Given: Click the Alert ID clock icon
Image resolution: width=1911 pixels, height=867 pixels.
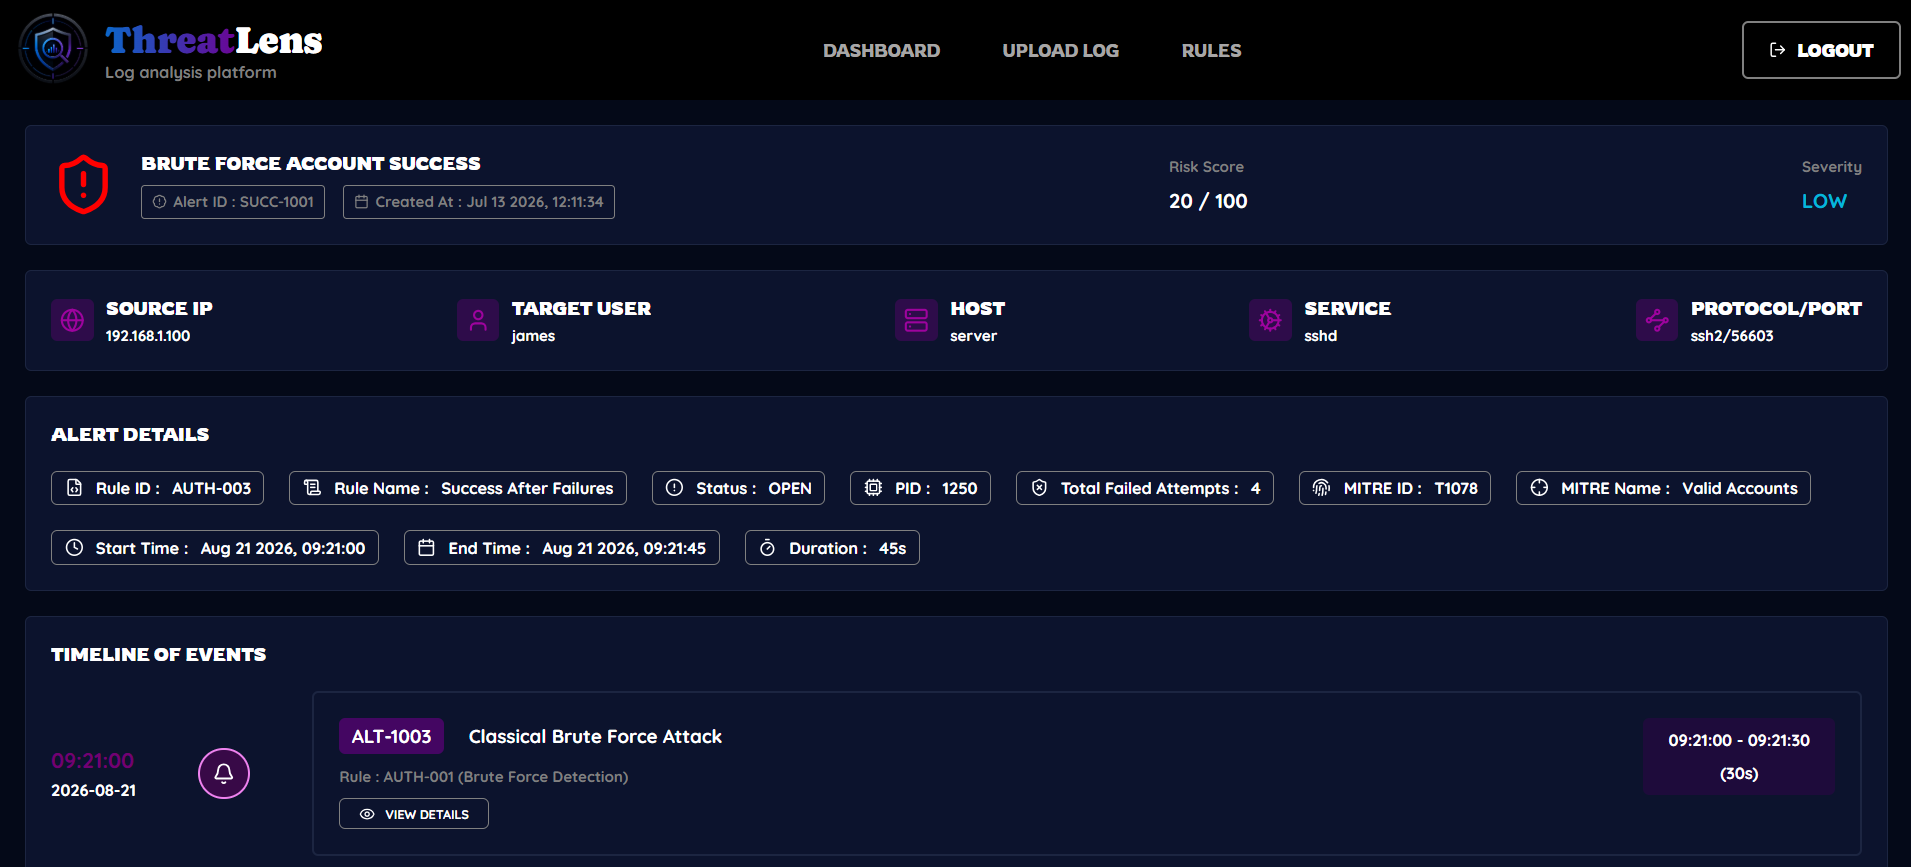Looking at the screenshot, I should coord(159,202).
